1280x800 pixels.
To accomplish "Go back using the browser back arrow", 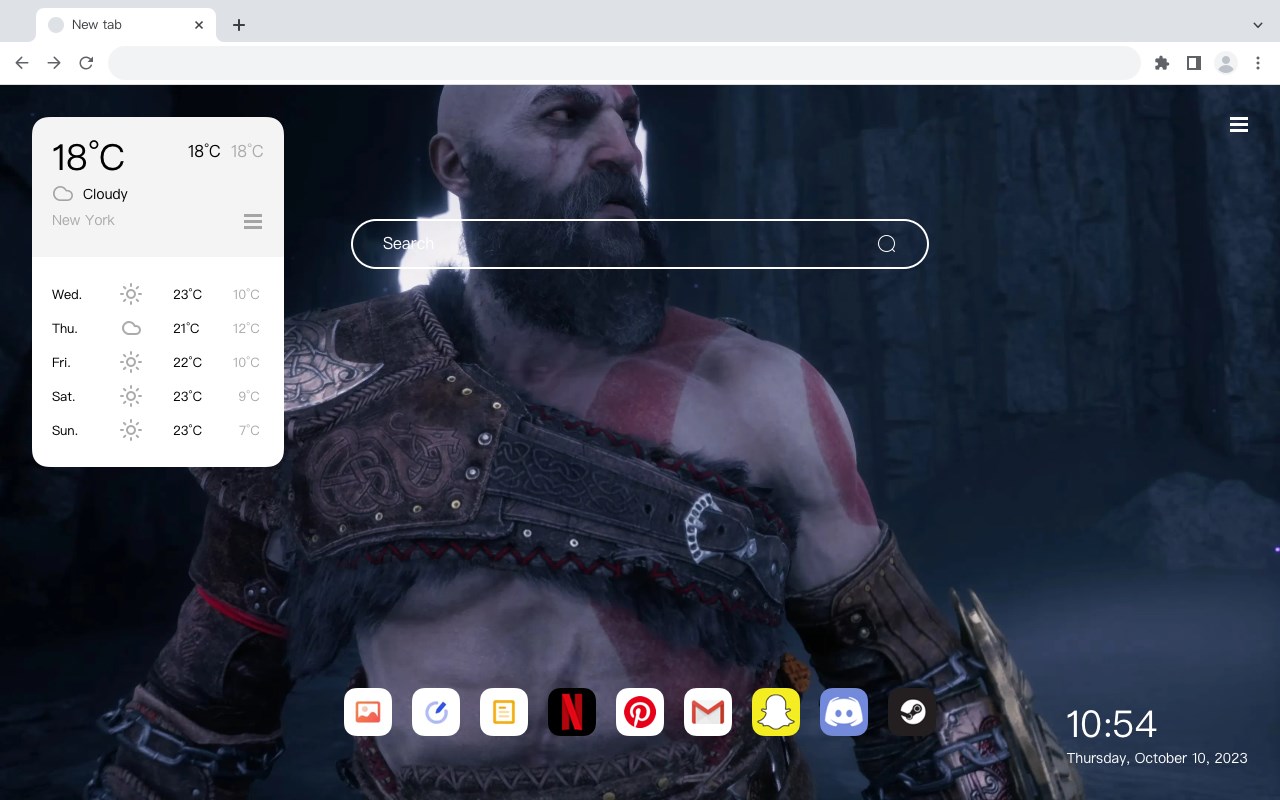I will point(22,63).
